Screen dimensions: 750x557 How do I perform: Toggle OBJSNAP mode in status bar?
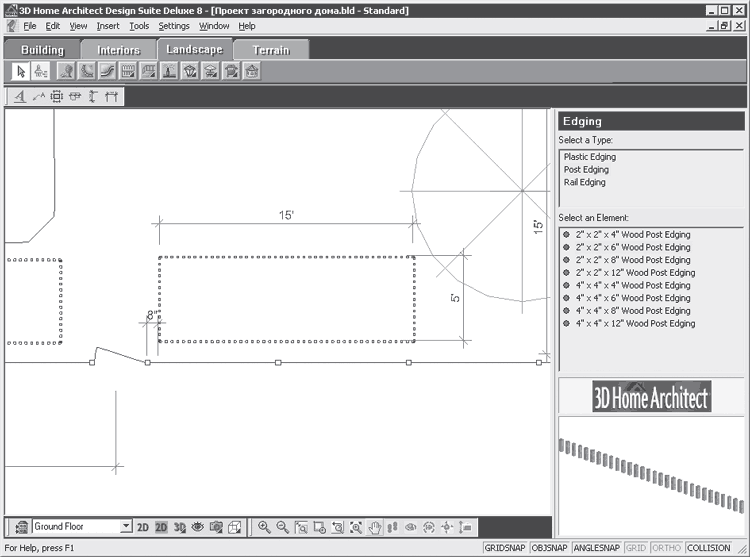click(549, 548)
